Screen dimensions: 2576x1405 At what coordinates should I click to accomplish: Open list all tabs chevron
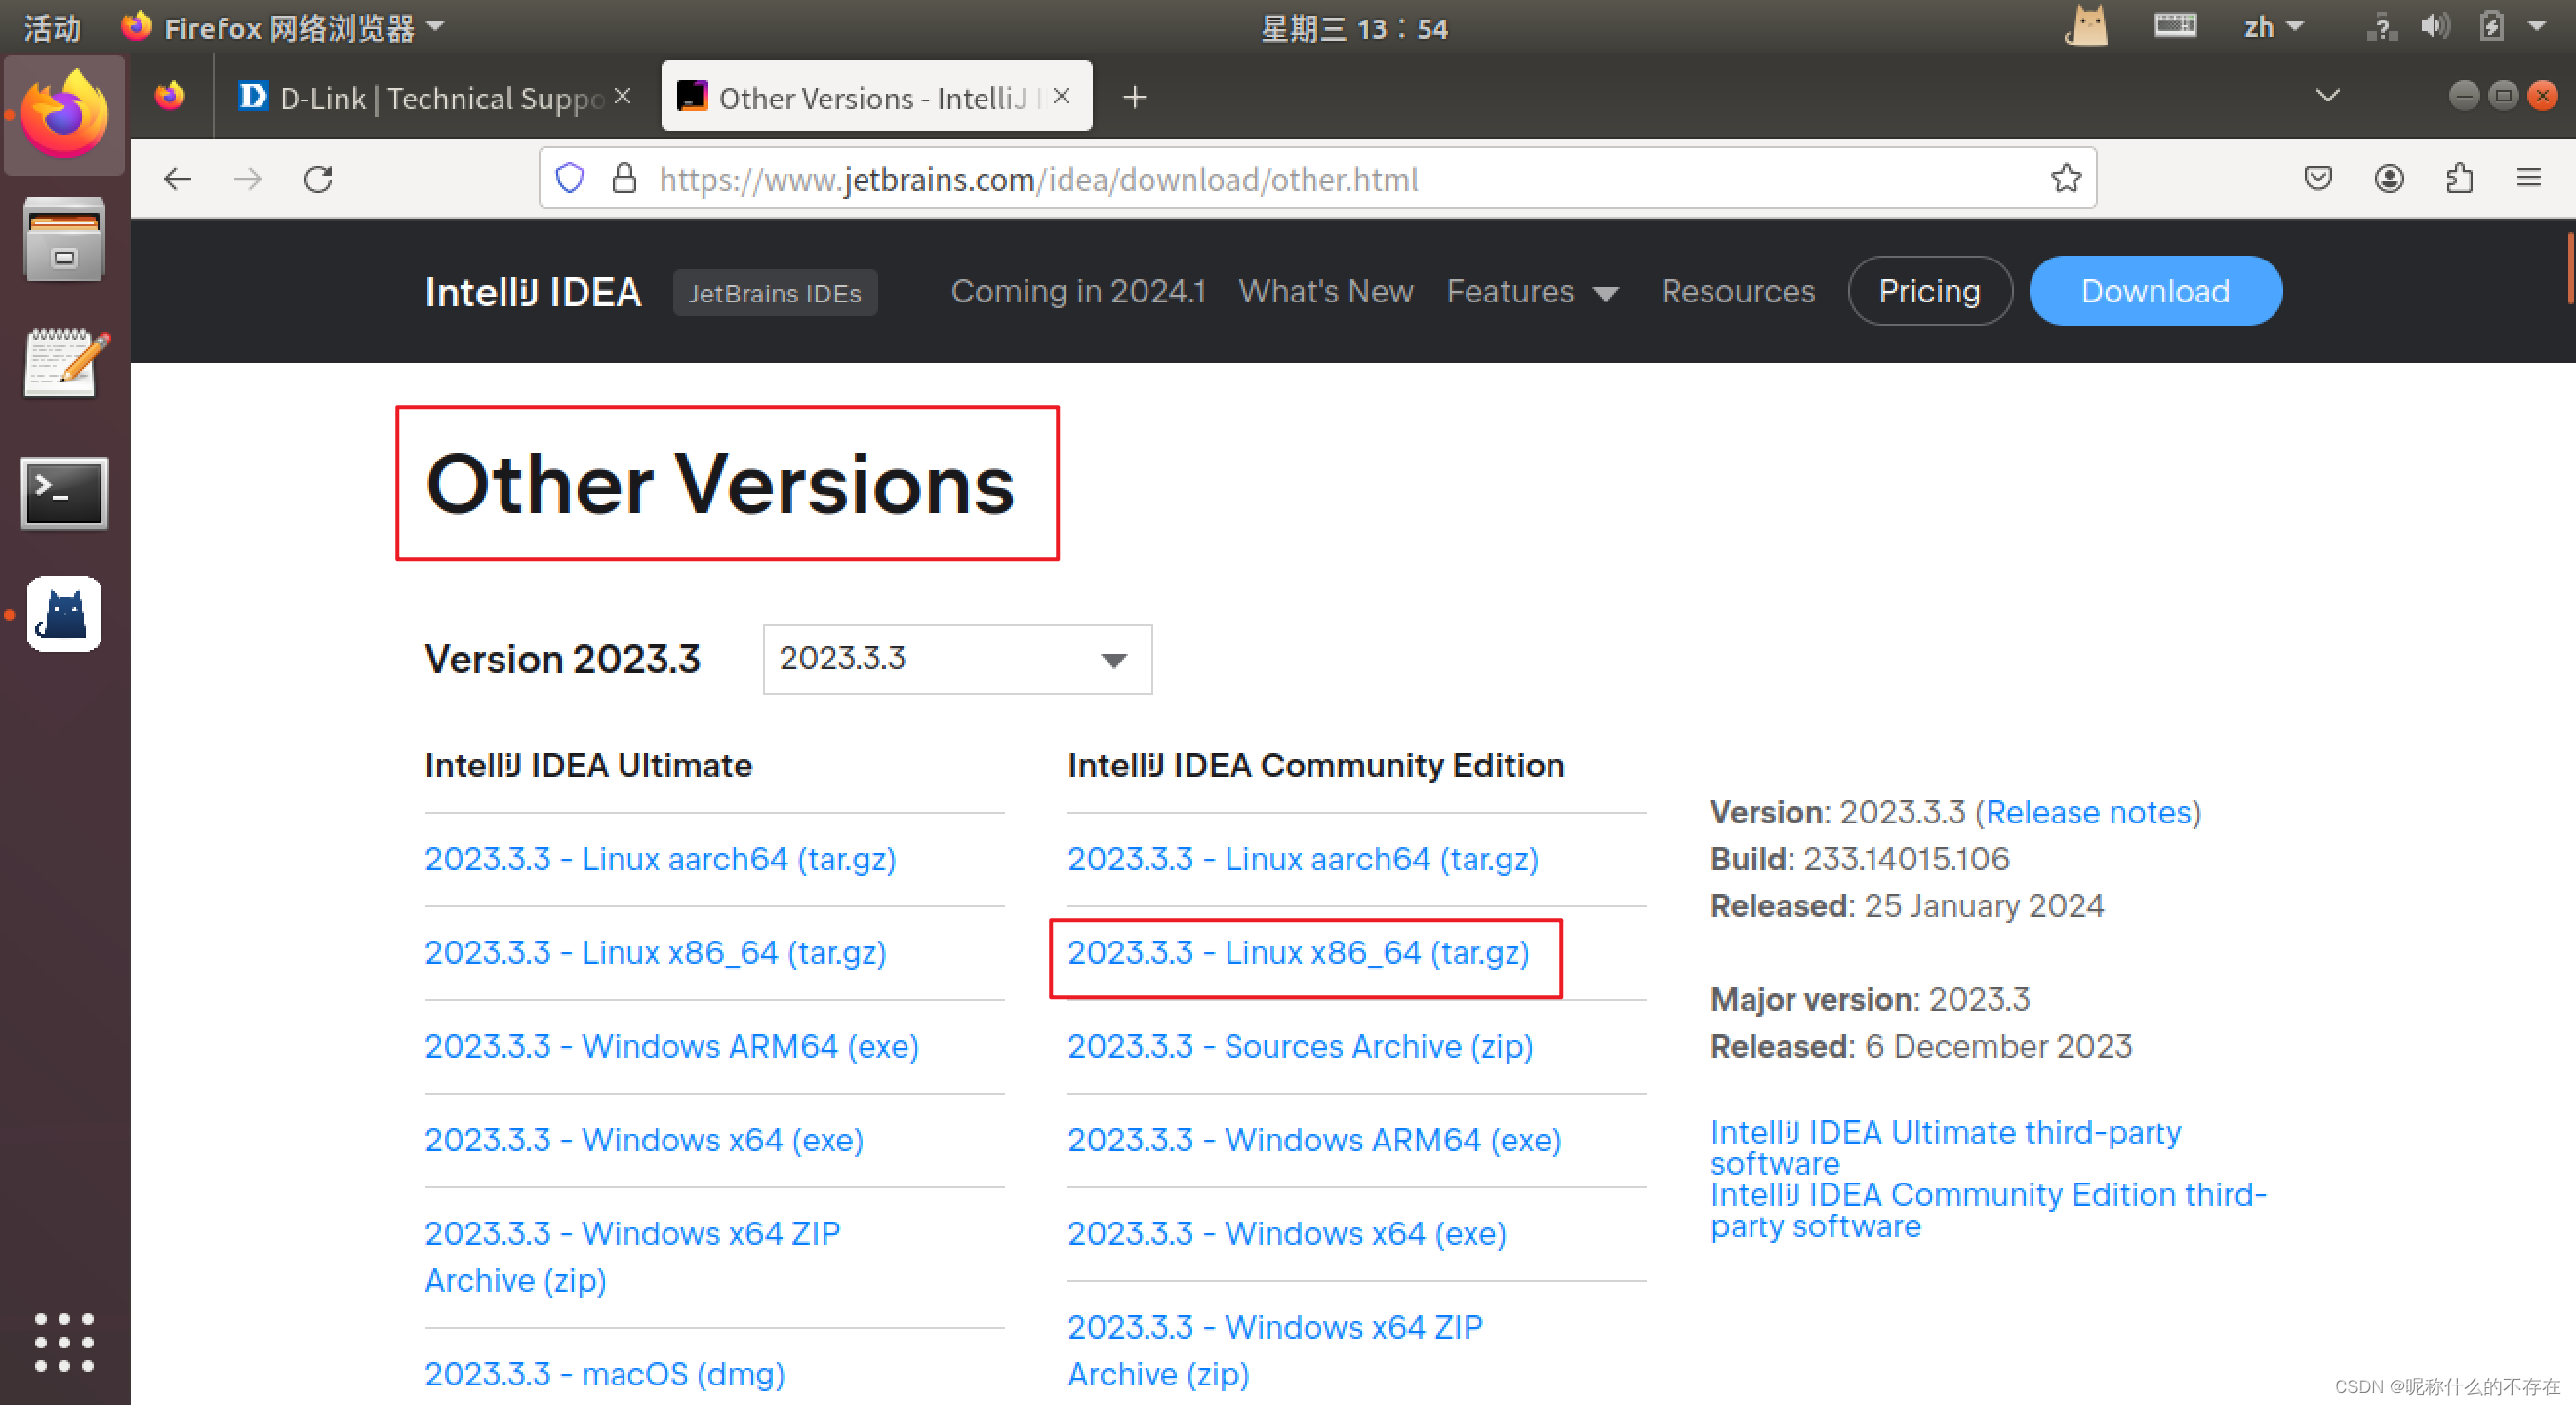tap(2327, 96)
